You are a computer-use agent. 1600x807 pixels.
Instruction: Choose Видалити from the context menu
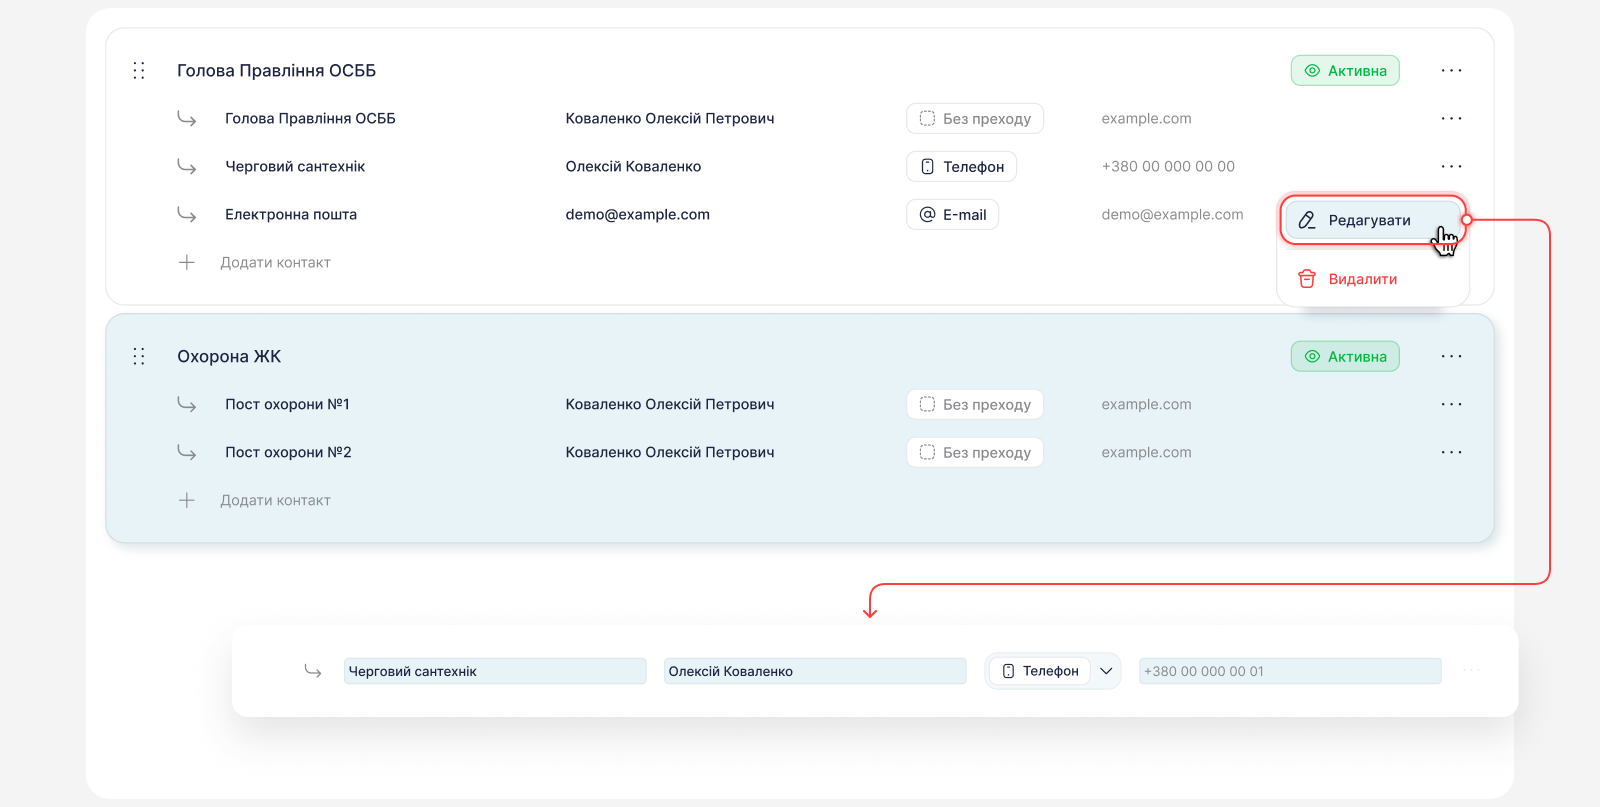click(1373, 279)
